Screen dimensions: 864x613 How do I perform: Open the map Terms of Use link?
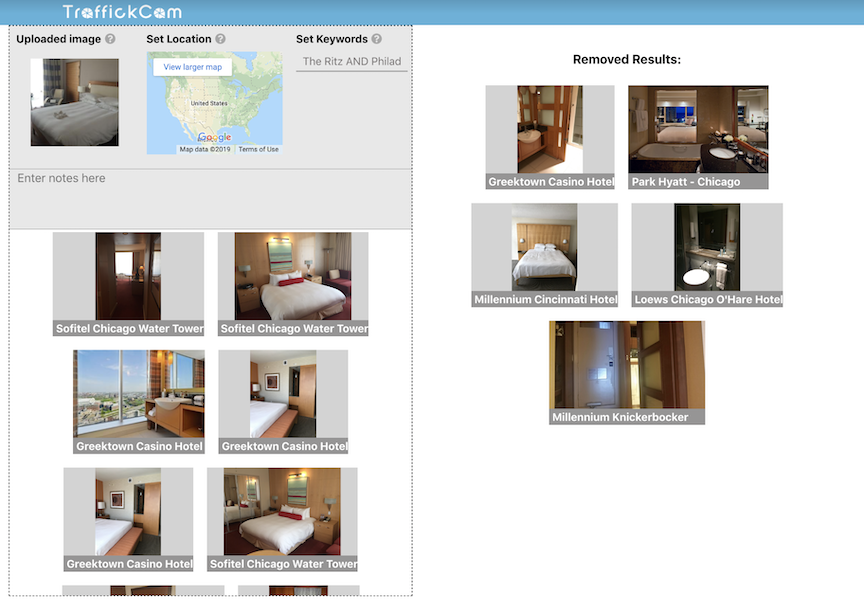(258, 149)
